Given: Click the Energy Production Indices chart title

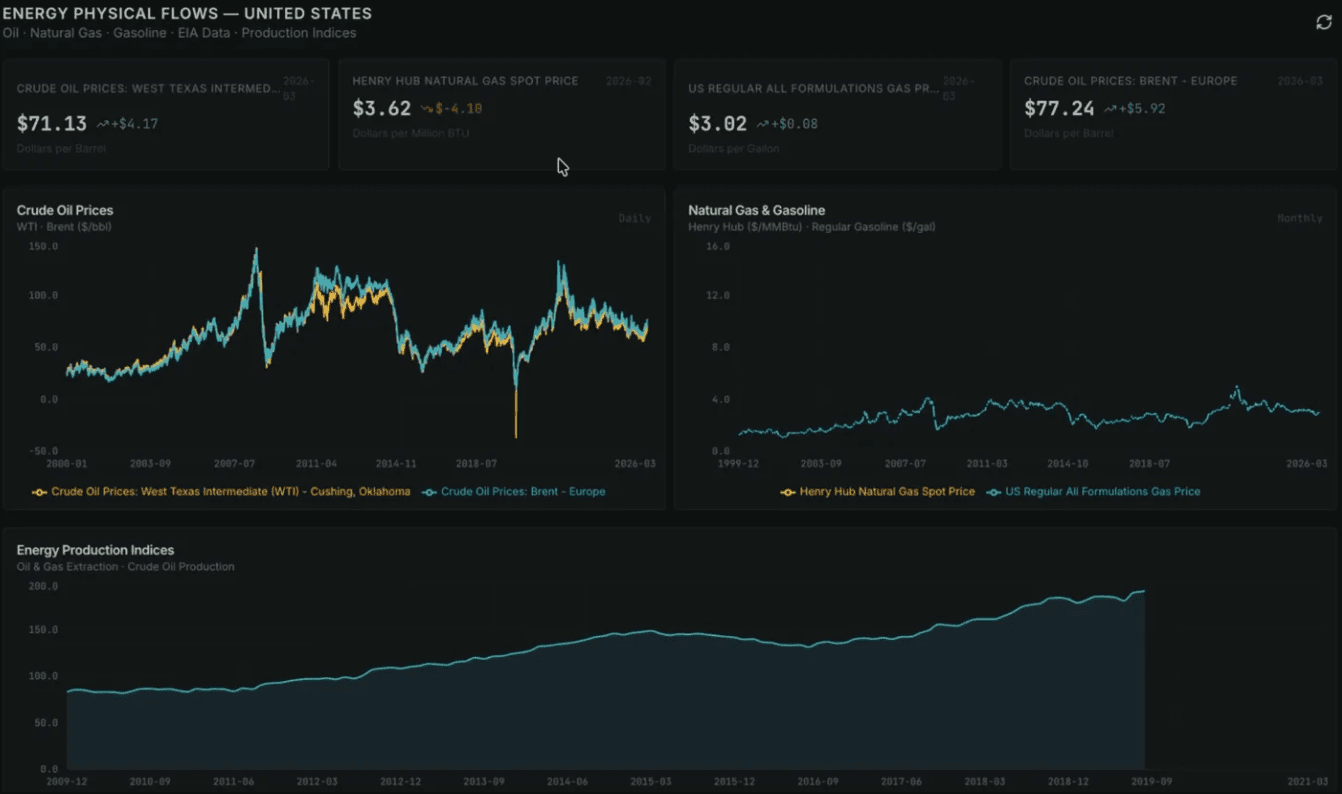Looking at the screenshot, I should coord(95,550).
